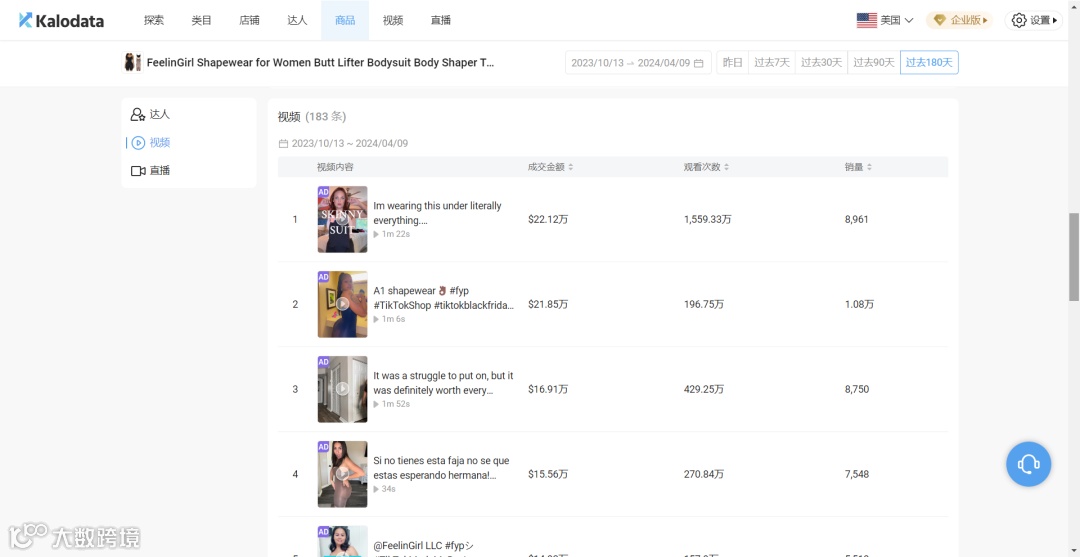
Task: Click the 8,961 sales volume
Action: point(857,220)
